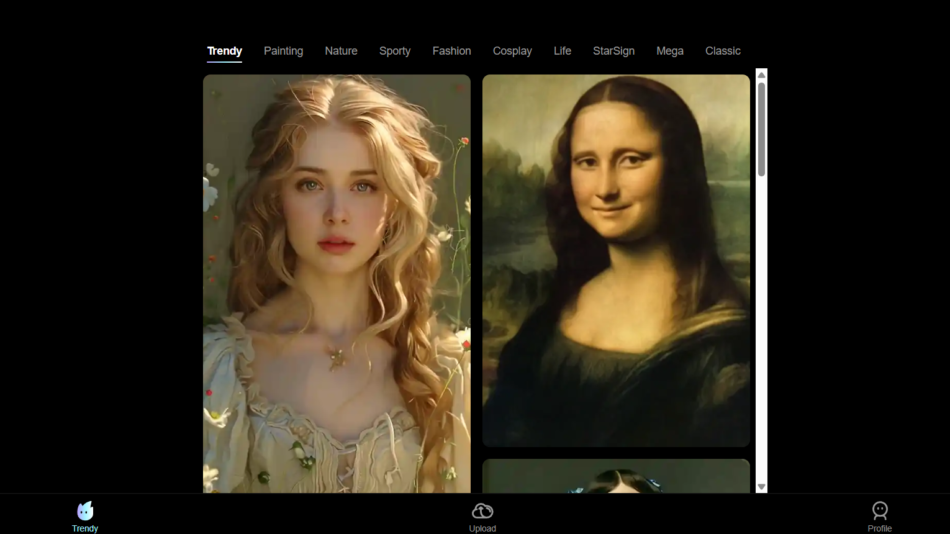
Task: Switch to the Mega tab
Action: point(670,51)
